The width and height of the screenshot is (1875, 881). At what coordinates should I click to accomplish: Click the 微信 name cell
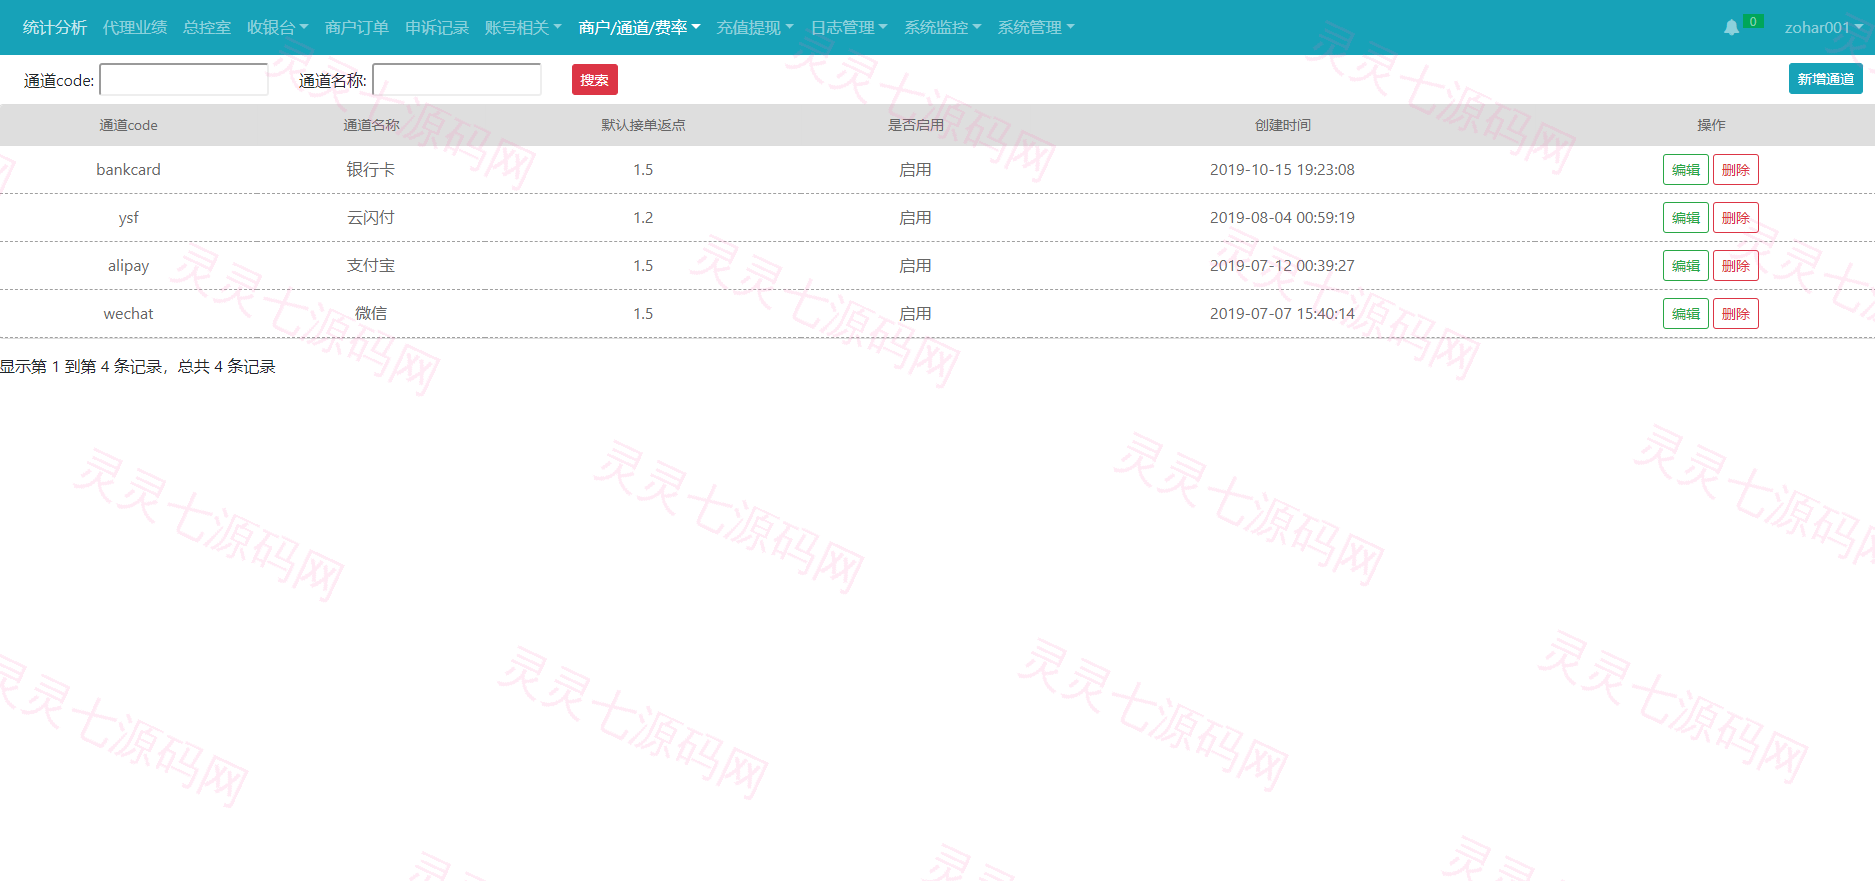[x=371, y=314]
